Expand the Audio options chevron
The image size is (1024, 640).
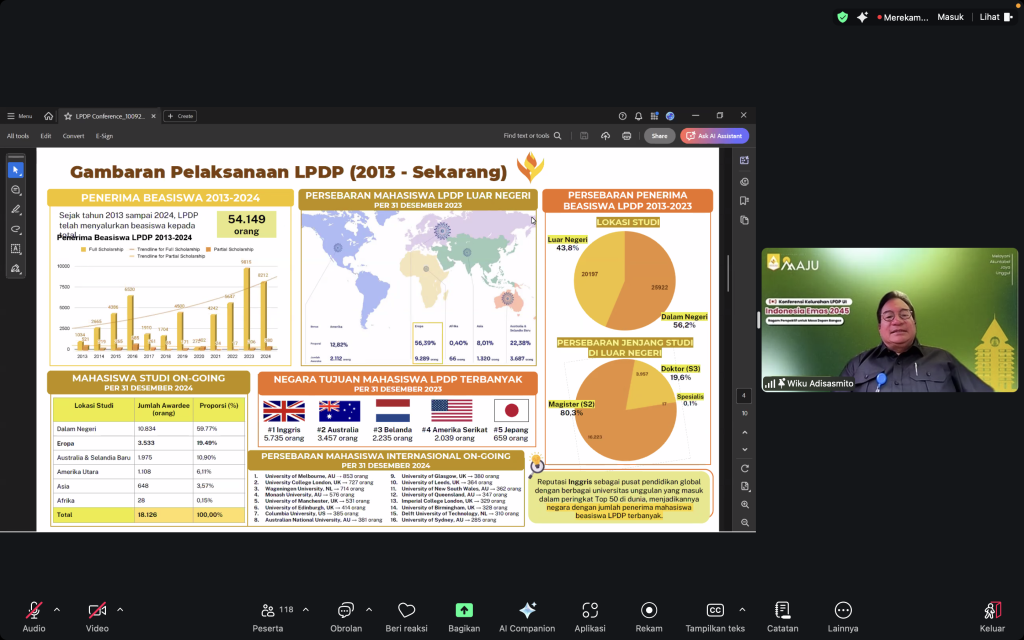[x=56, y=609]
